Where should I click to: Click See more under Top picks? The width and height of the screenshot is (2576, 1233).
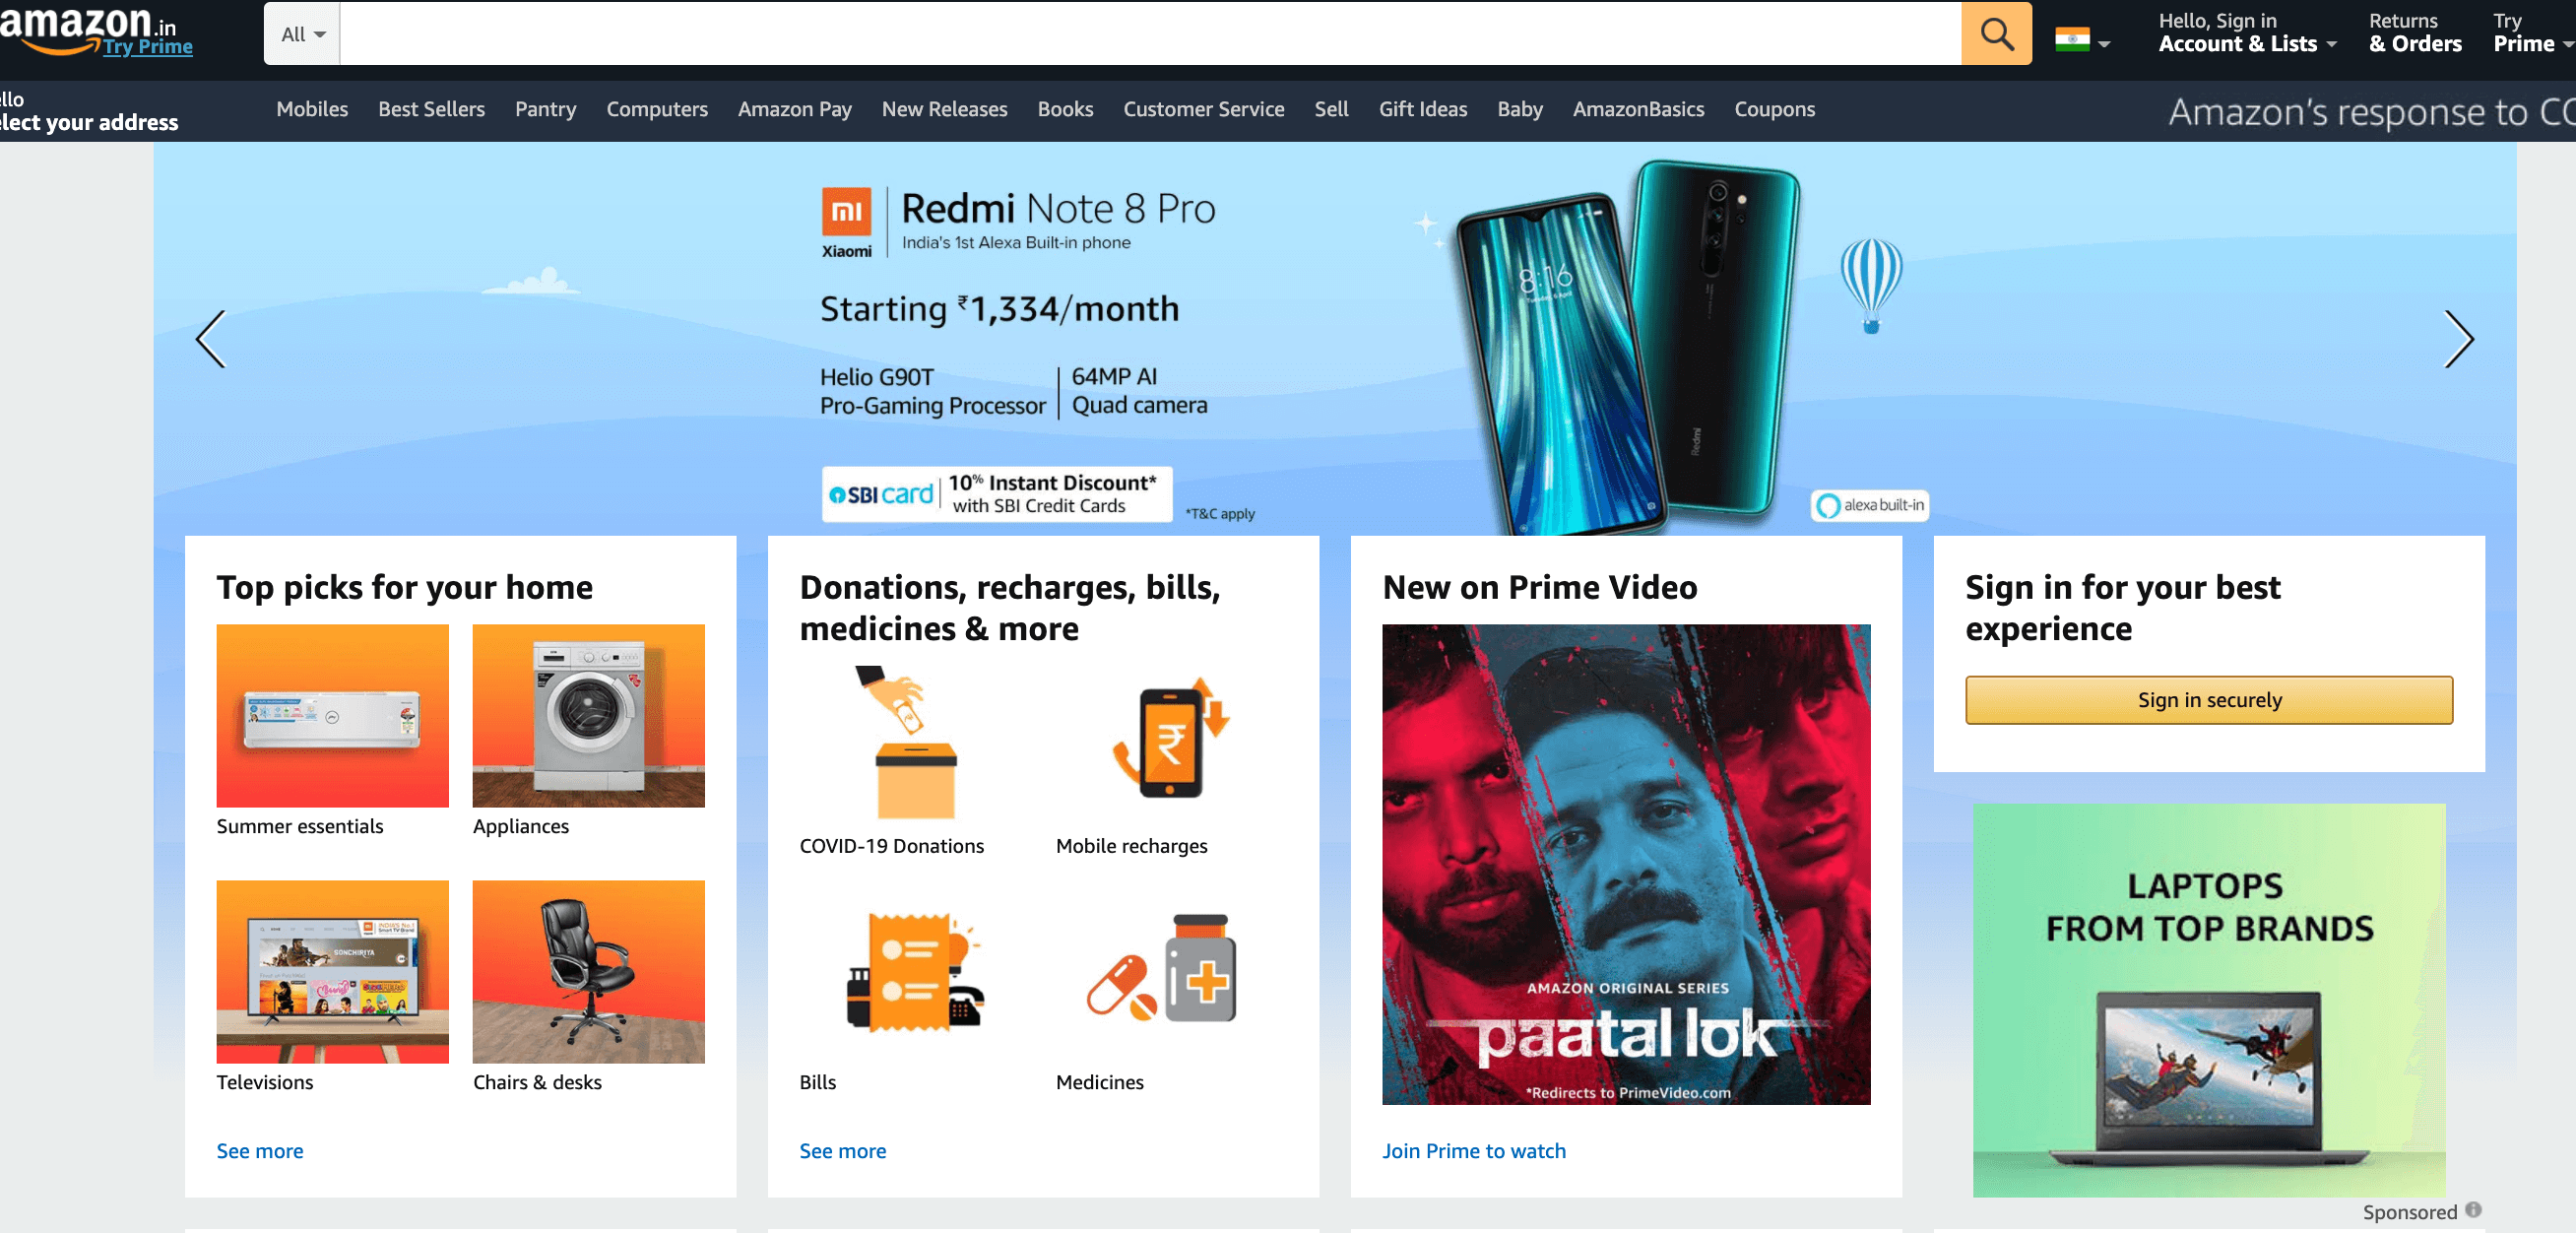pyautogui.click(x=260, y=1150)
